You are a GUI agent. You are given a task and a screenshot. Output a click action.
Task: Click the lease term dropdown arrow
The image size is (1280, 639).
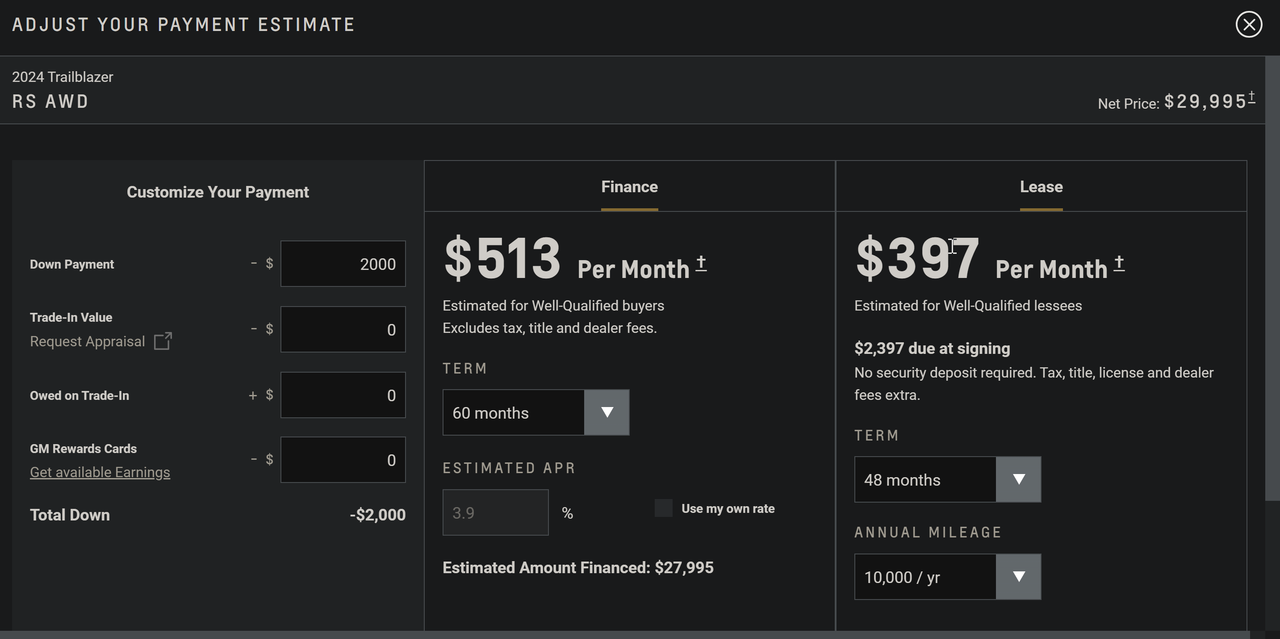coord(1019,480)
